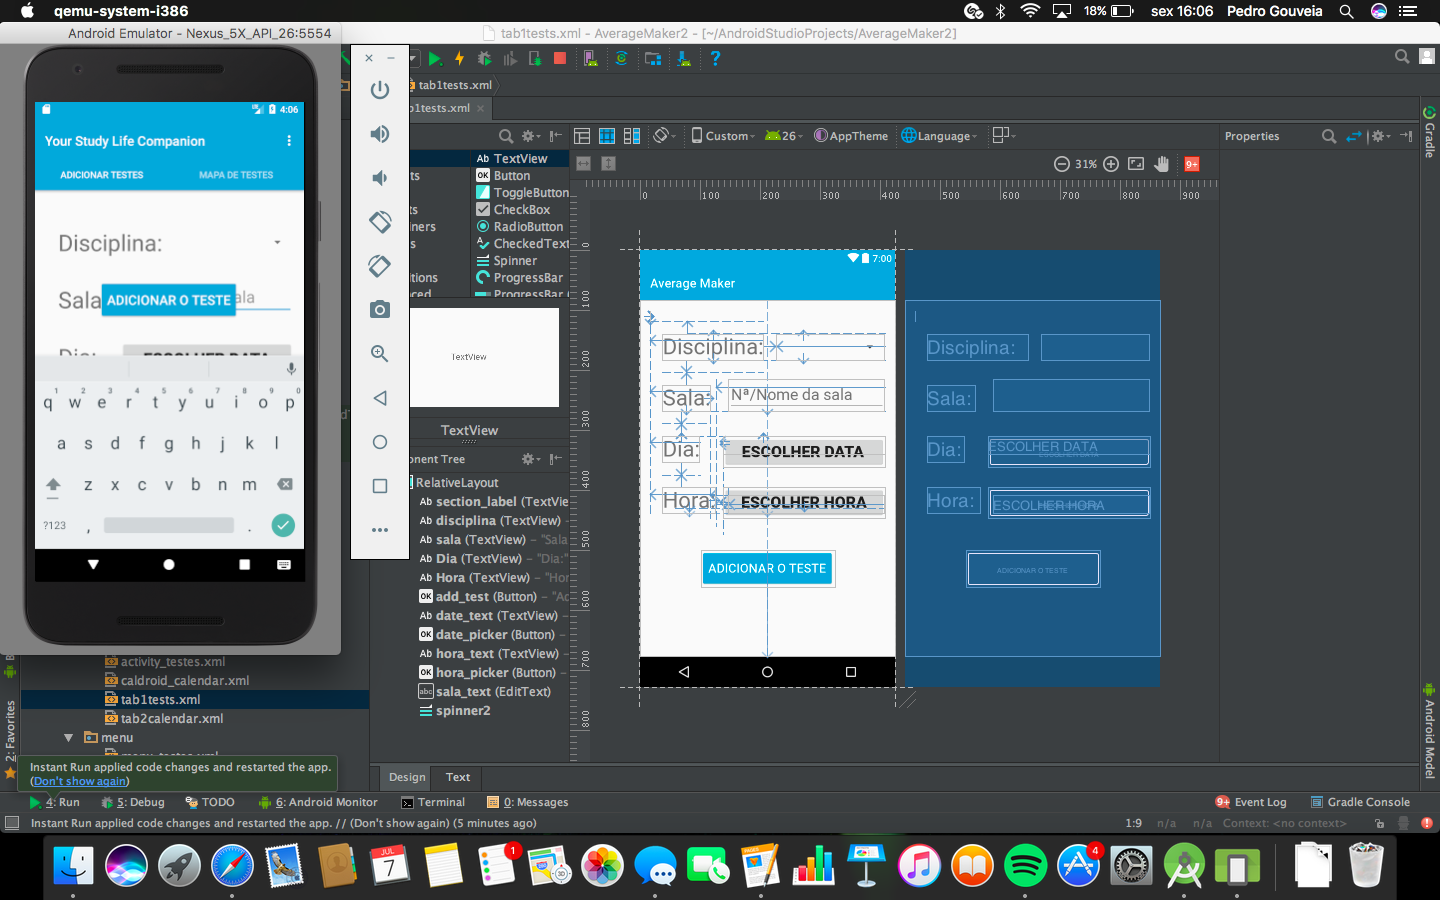Raise emulator volume with volume up icon

click(x=379, y=134)
